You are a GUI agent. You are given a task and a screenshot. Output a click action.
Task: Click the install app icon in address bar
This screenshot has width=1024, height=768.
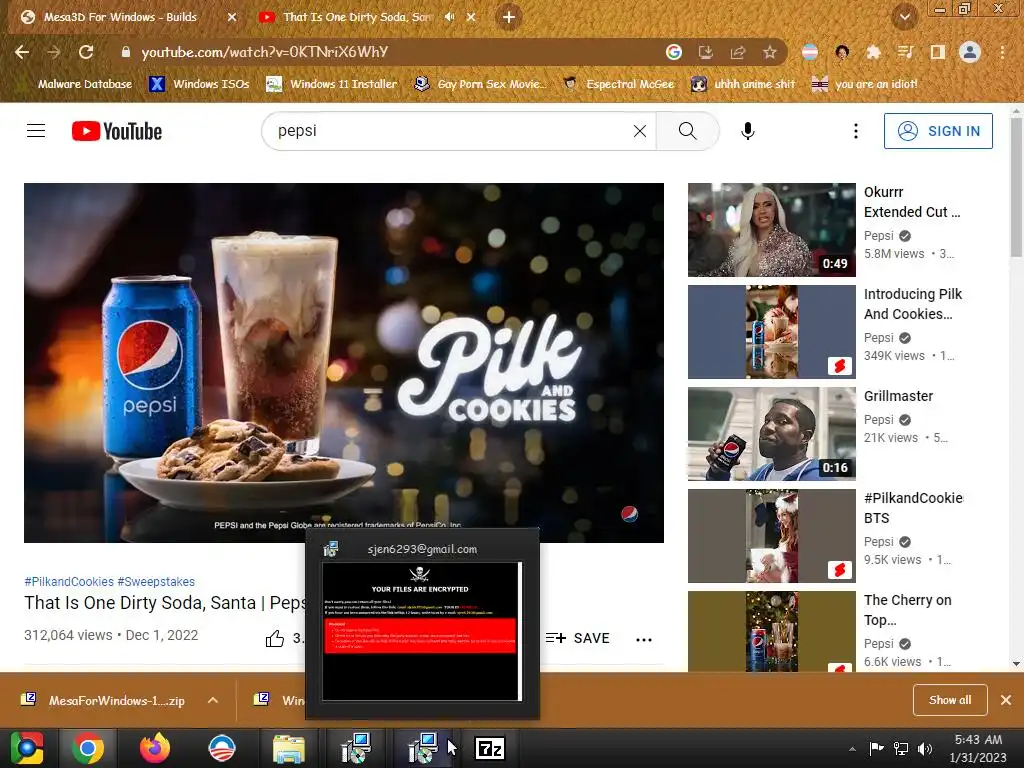pos(706,52)
